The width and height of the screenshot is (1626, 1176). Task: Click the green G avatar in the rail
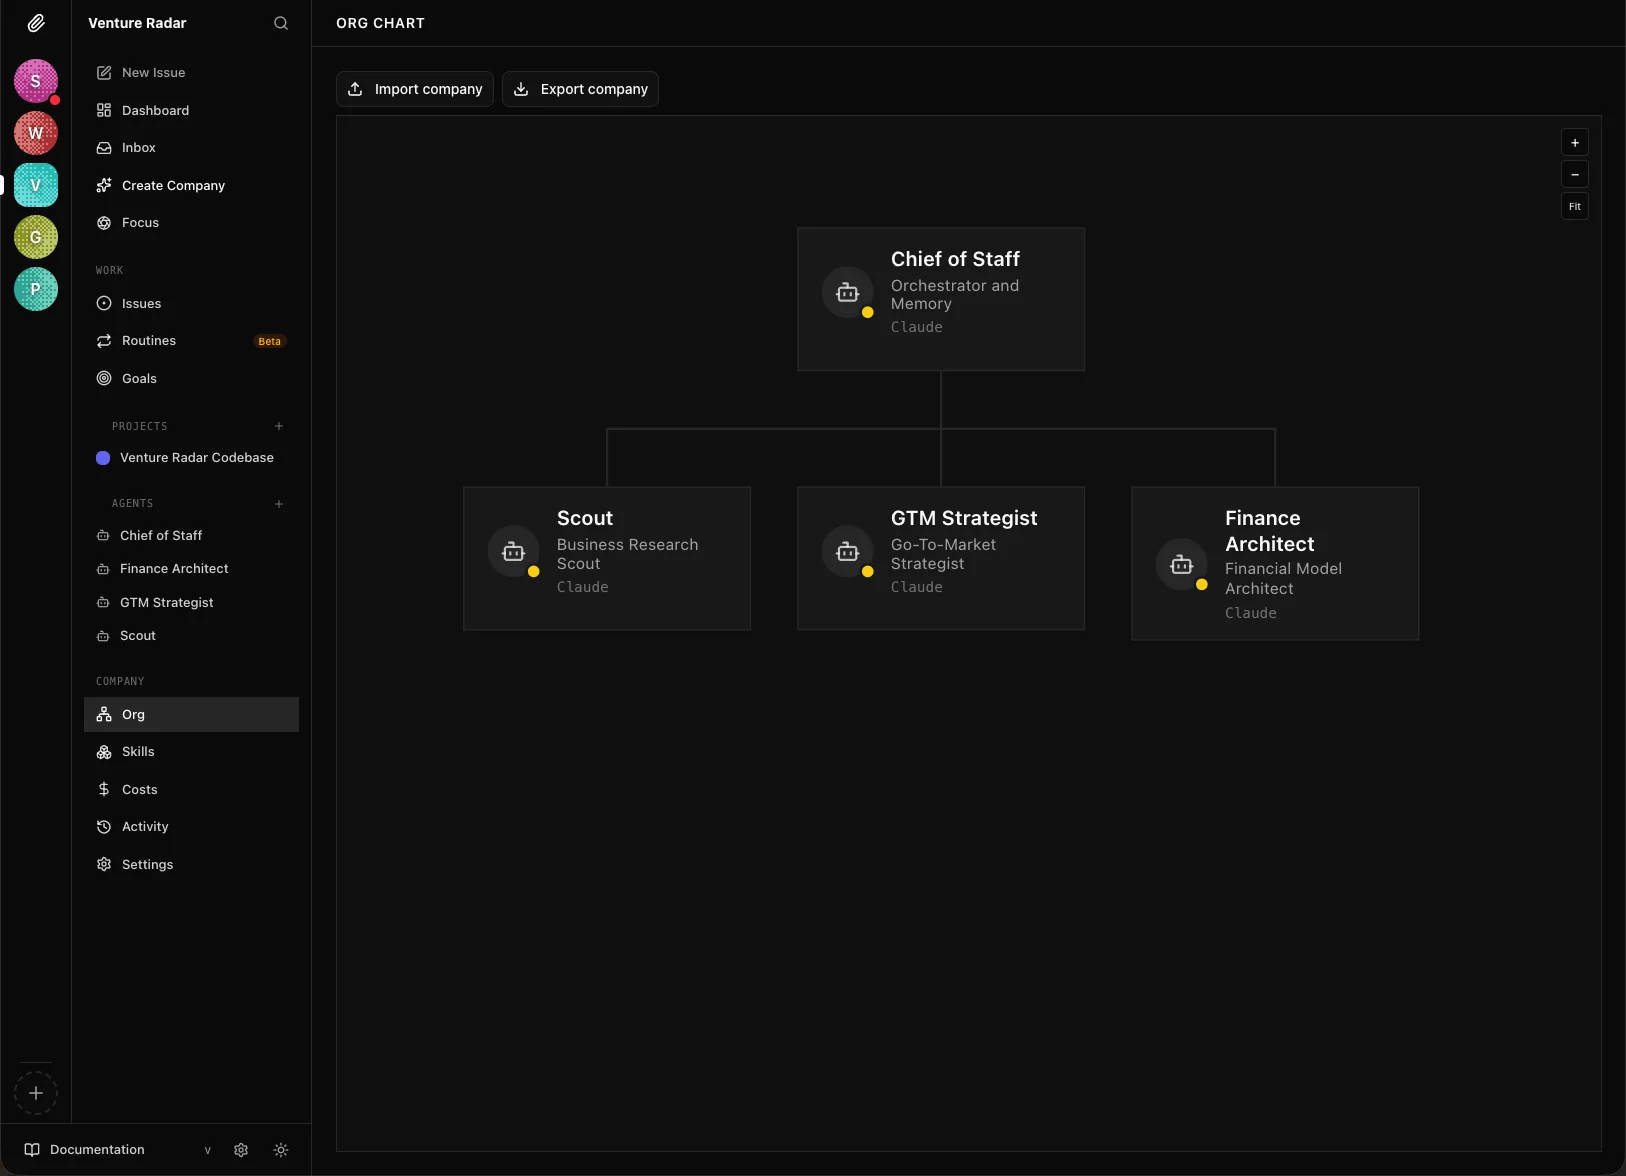tap(36, 238)
